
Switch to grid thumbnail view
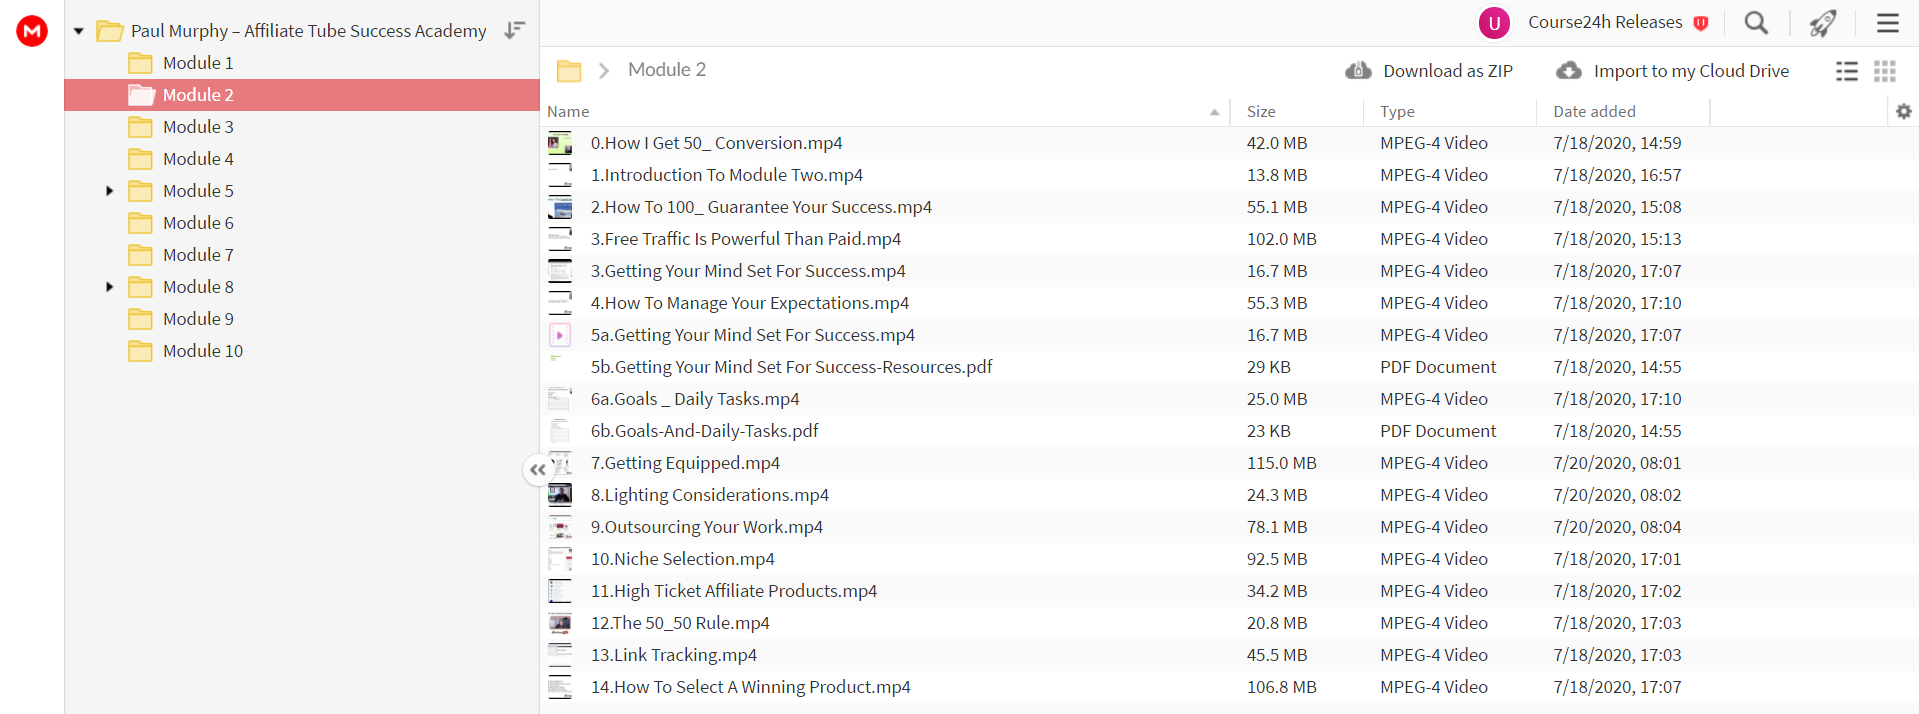click(1885, 71)
